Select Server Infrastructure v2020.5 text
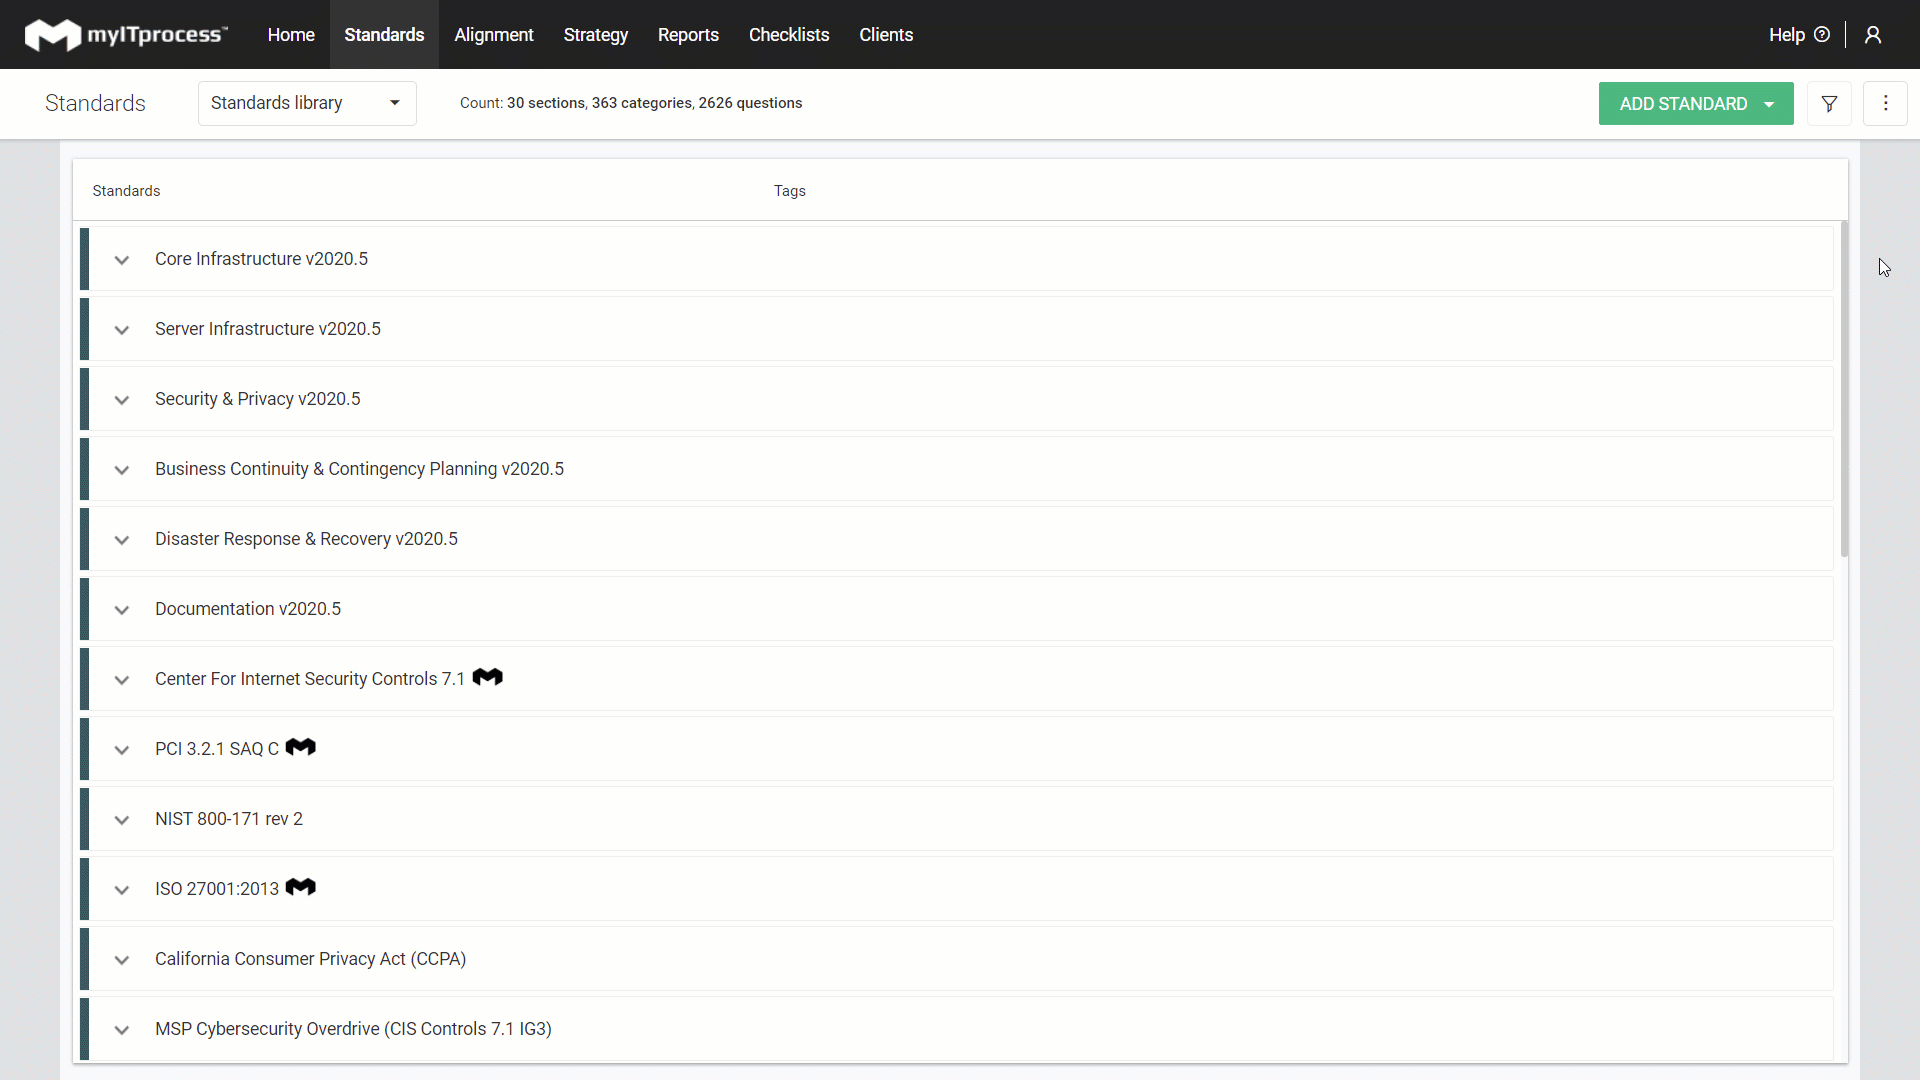The image size is (1920, 1080). pos(268,329)
